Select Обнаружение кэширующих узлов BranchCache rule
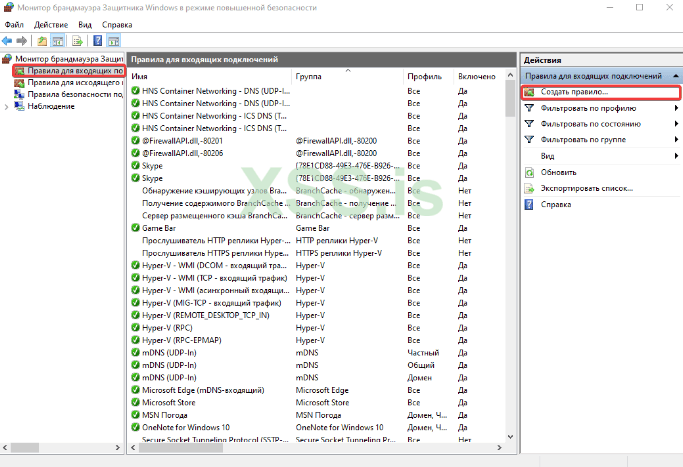This screenshot has width=683, height=467. click(x=317, y=191)
